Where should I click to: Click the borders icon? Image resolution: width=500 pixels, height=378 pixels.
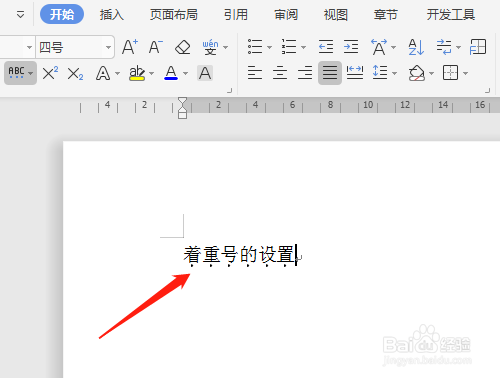coord(450,72)
